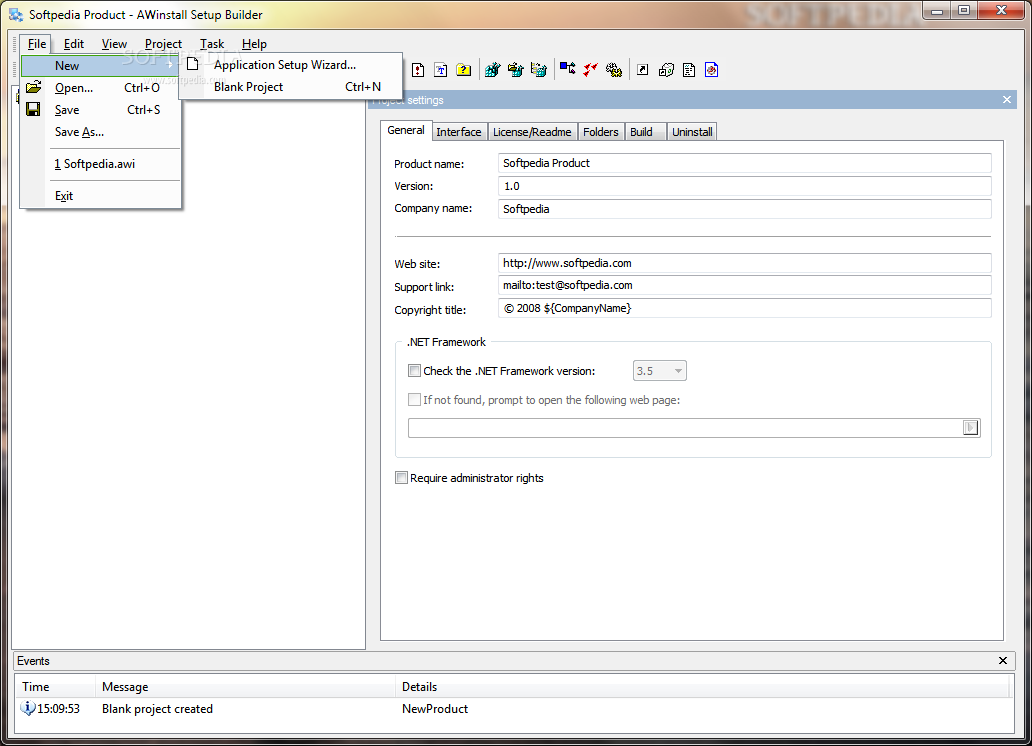Screen dimensions: 1032x746
Task: Select the 'Blank project created' event message
Action: tap(157, 708)
